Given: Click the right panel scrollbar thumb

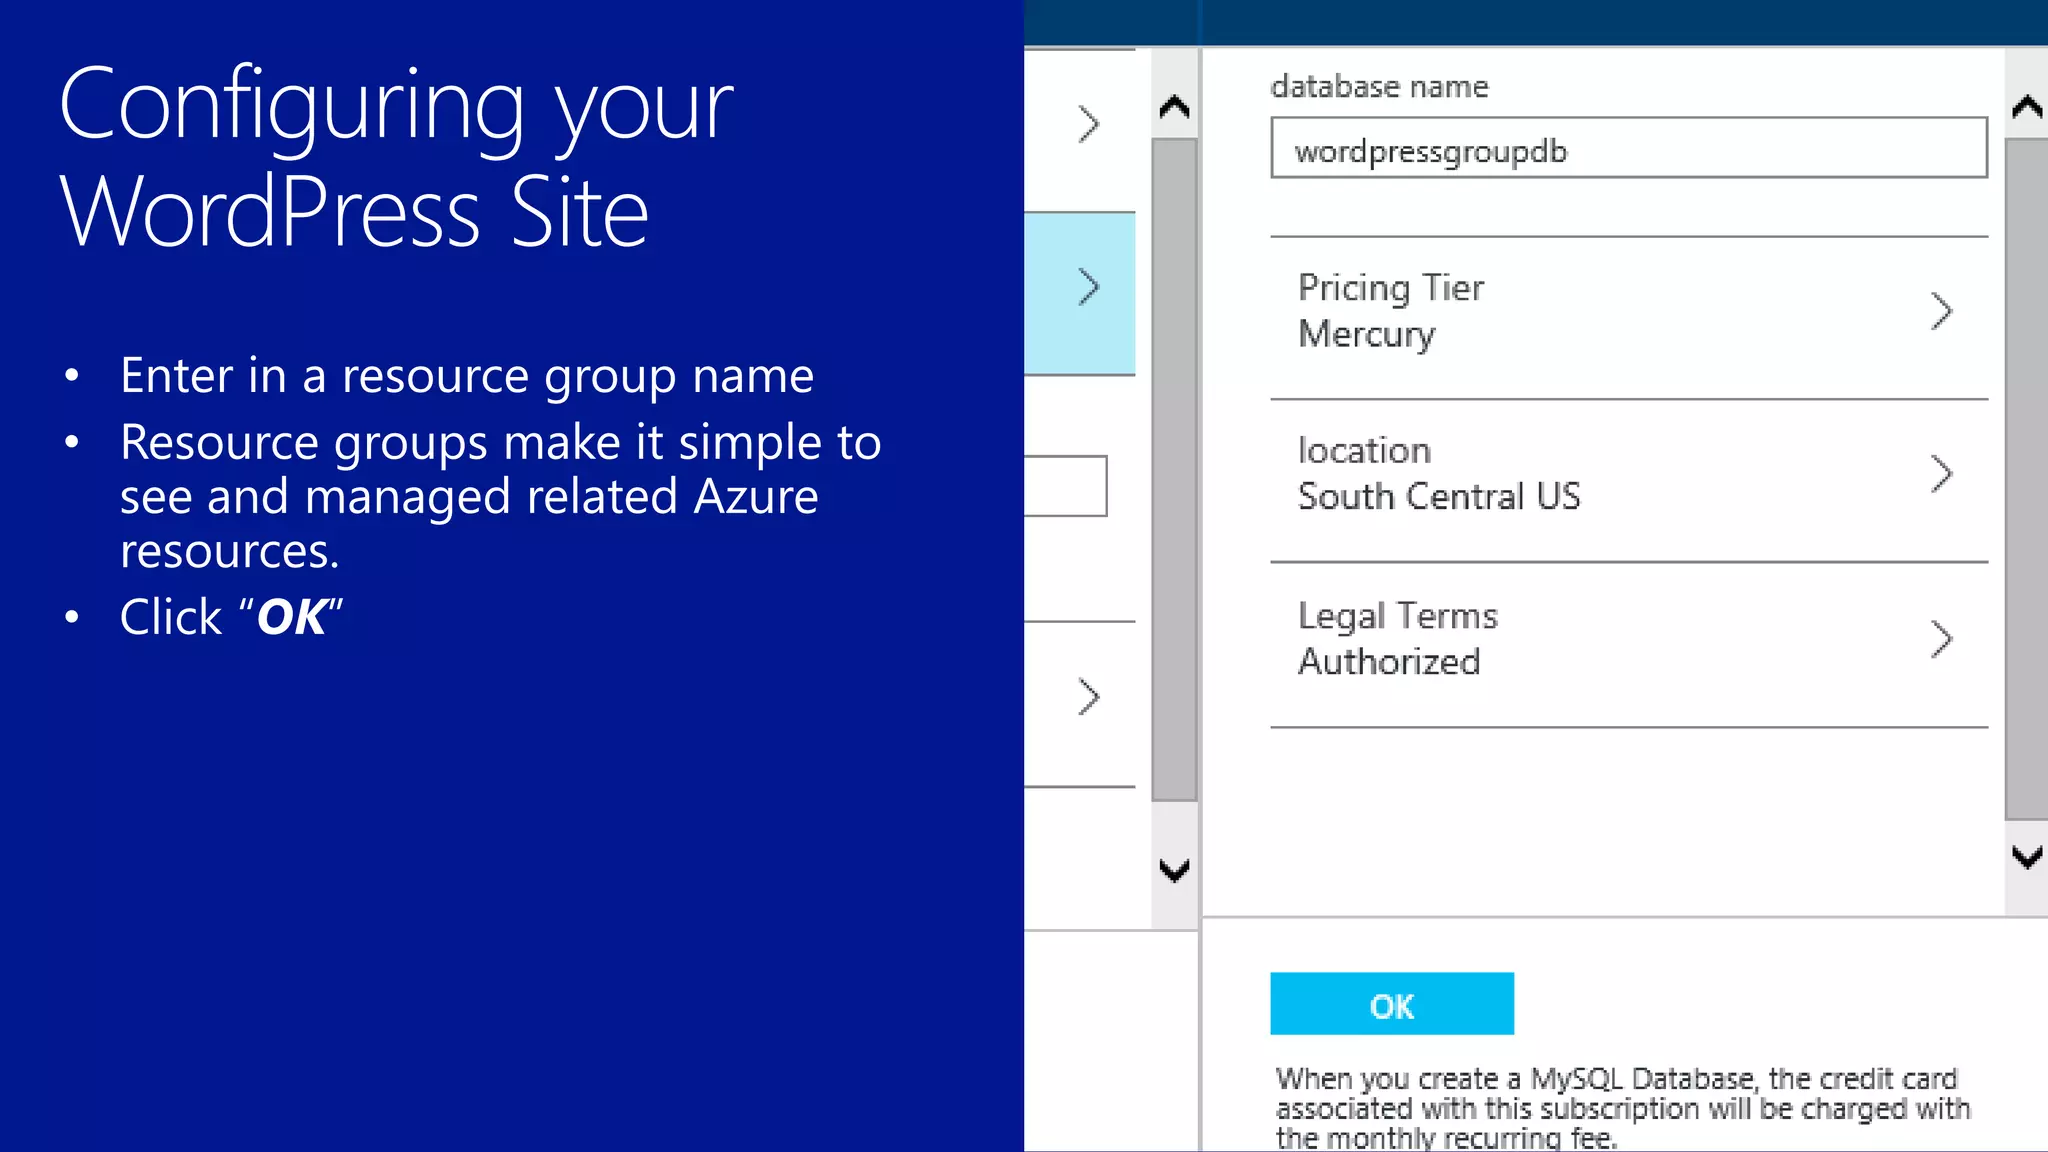Looking at the screenshot, I should (x=2026, y=480).
